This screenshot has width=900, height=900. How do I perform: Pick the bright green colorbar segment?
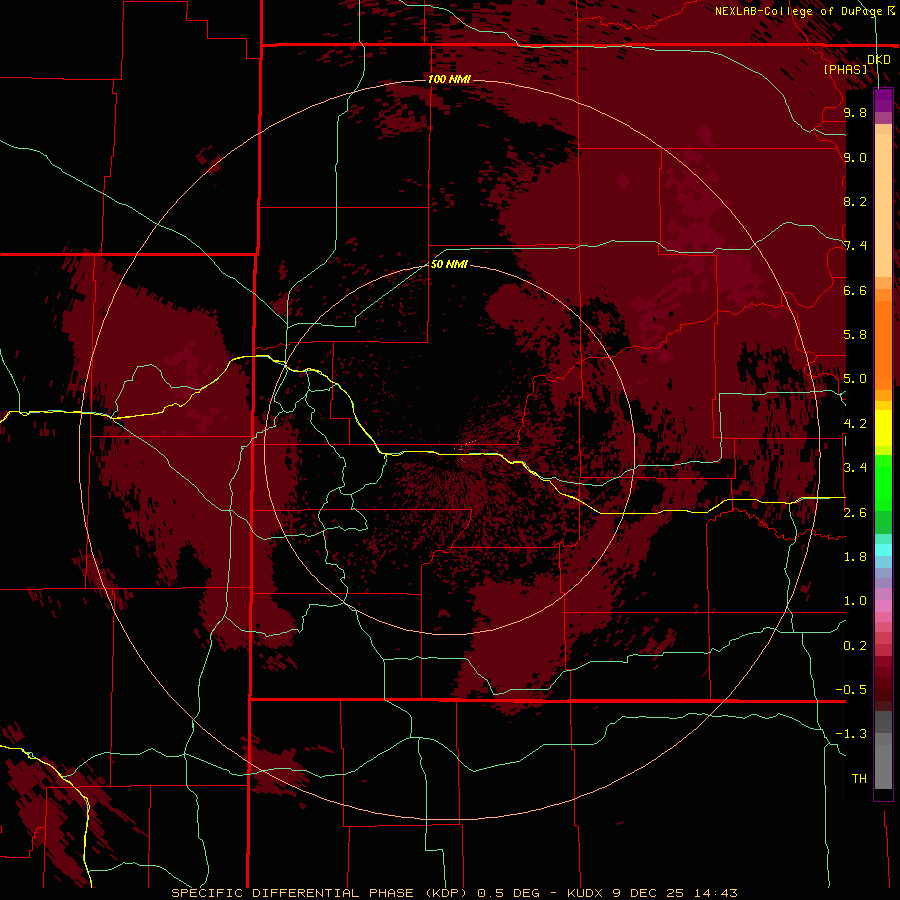tap(883, 482)
